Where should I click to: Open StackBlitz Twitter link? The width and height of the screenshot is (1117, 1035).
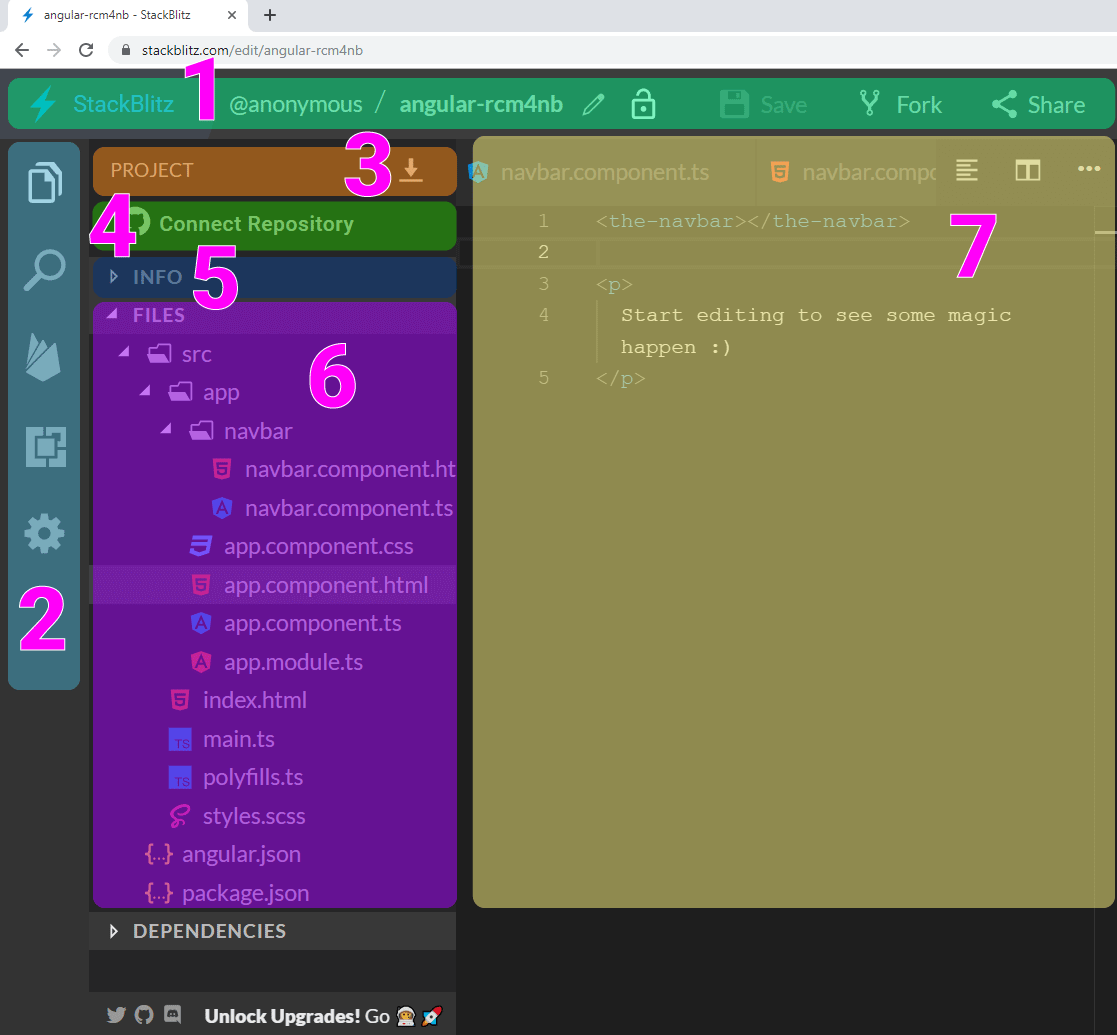(116, 1015)
